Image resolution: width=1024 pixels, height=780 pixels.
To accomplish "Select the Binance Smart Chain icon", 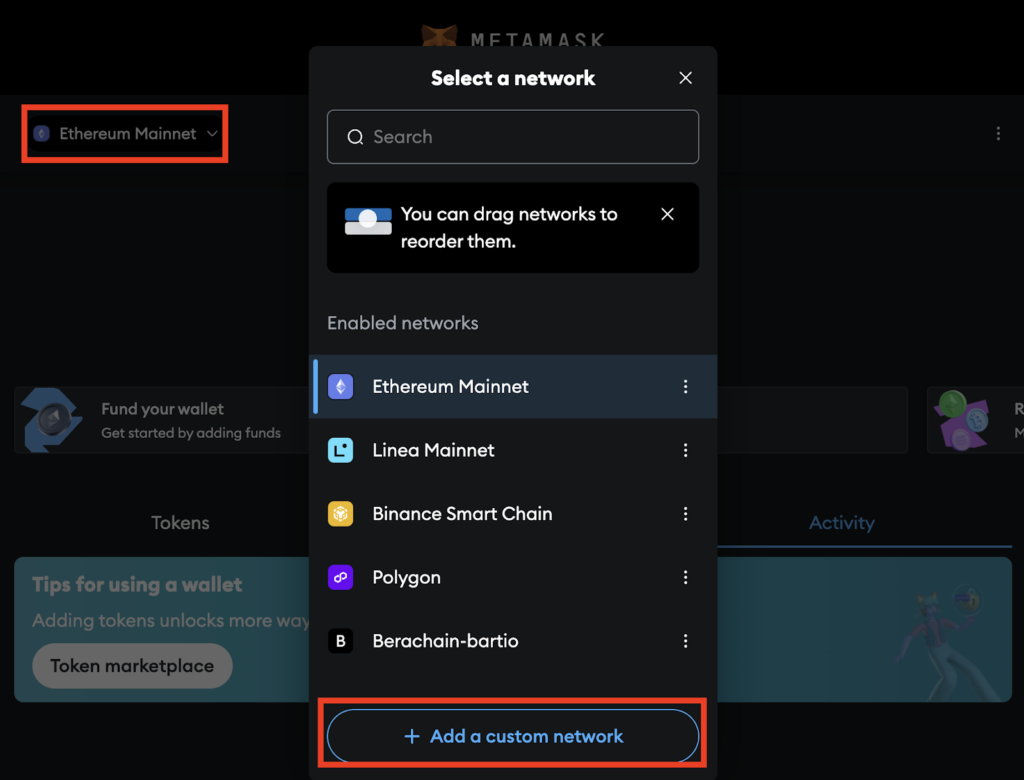I will click(x=341, y=513).
